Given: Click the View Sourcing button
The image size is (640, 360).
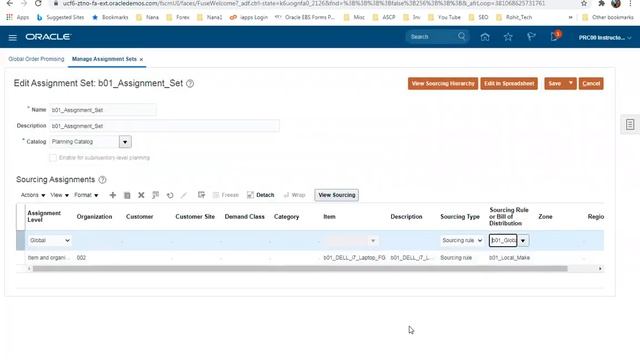Looking at the screenshot, I should 337,195.
